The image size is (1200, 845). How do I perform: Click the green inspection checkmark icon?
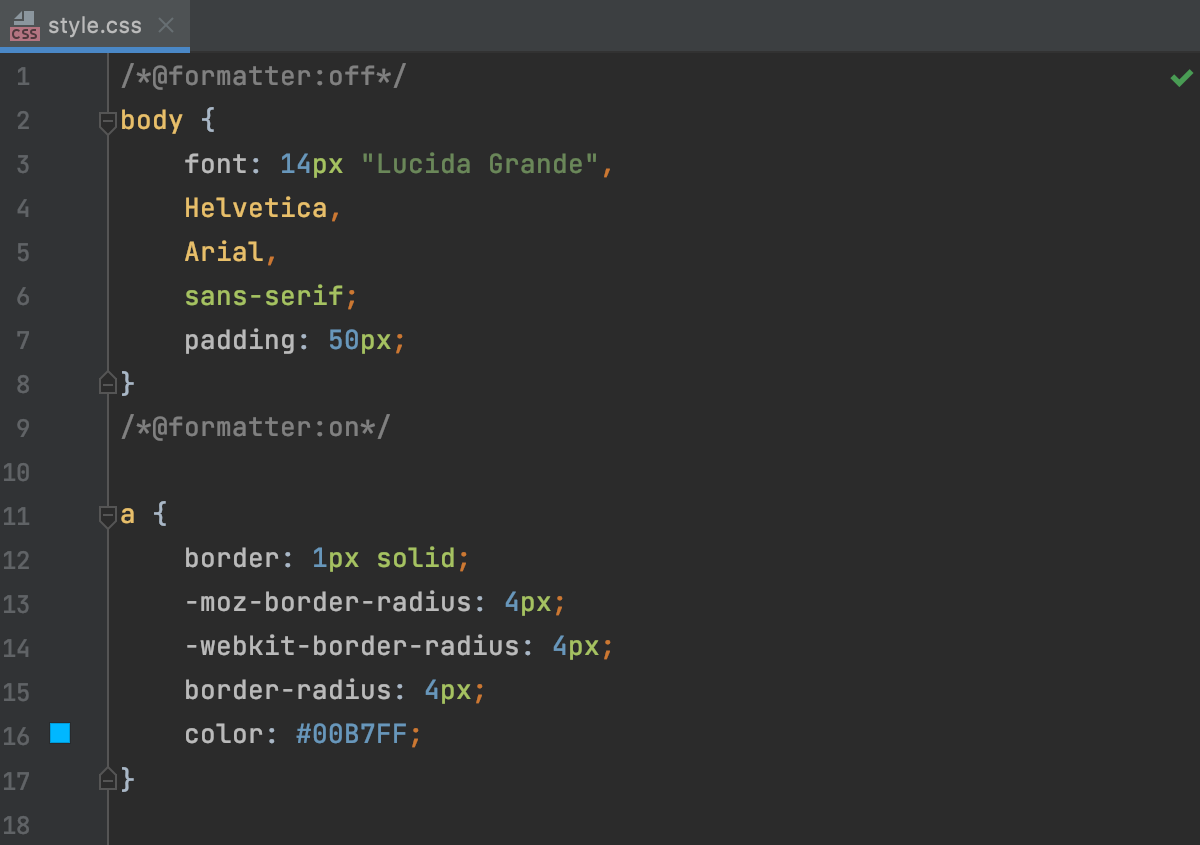(x=1181, y=78)
